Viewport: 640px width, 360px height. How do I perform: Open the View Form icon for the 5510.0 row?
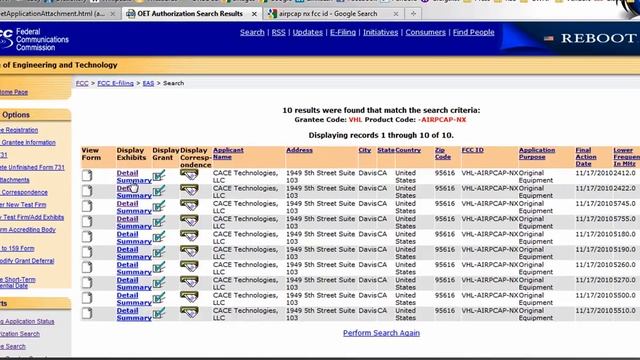click(x=87, y=313)
